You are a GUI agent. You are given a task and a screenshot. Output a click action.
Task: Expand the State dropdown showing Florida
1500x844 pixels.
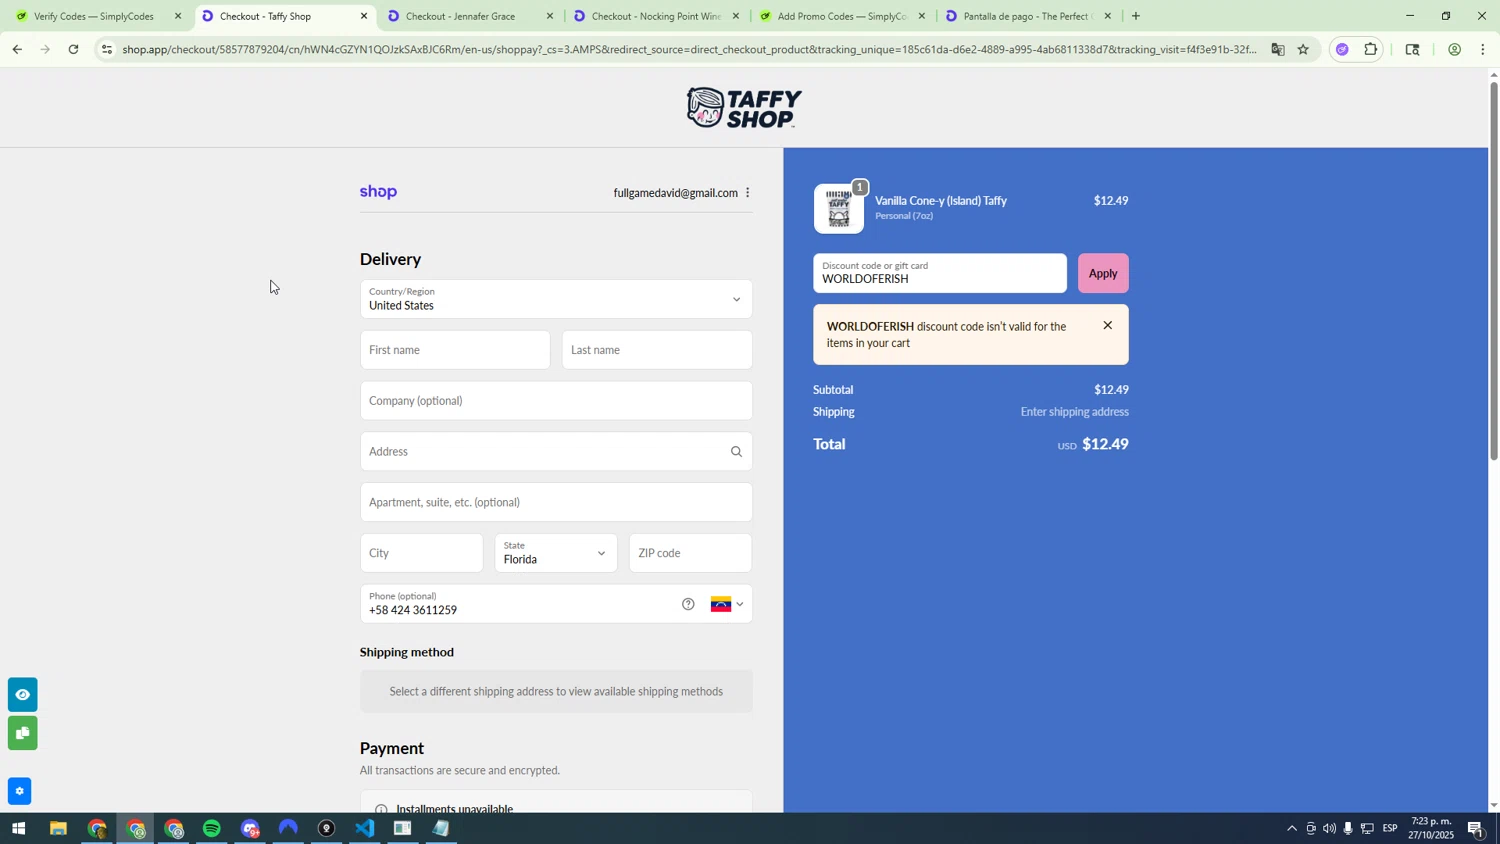click(x=556, y=553)
